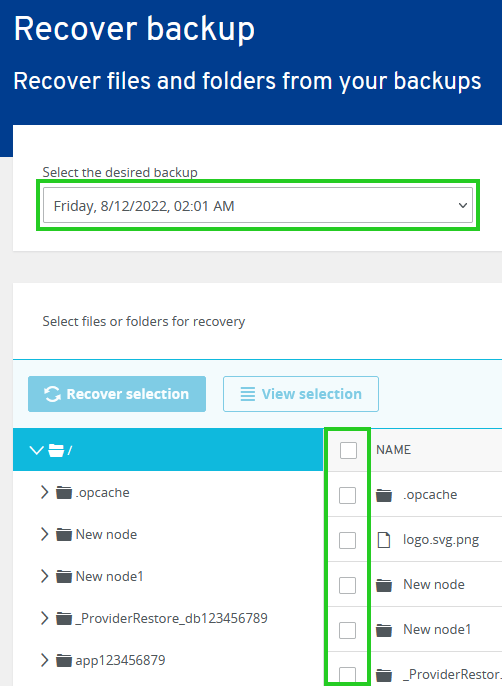
Task: Check the New node1 row checkbox
Action: click(x=348, y=630)
